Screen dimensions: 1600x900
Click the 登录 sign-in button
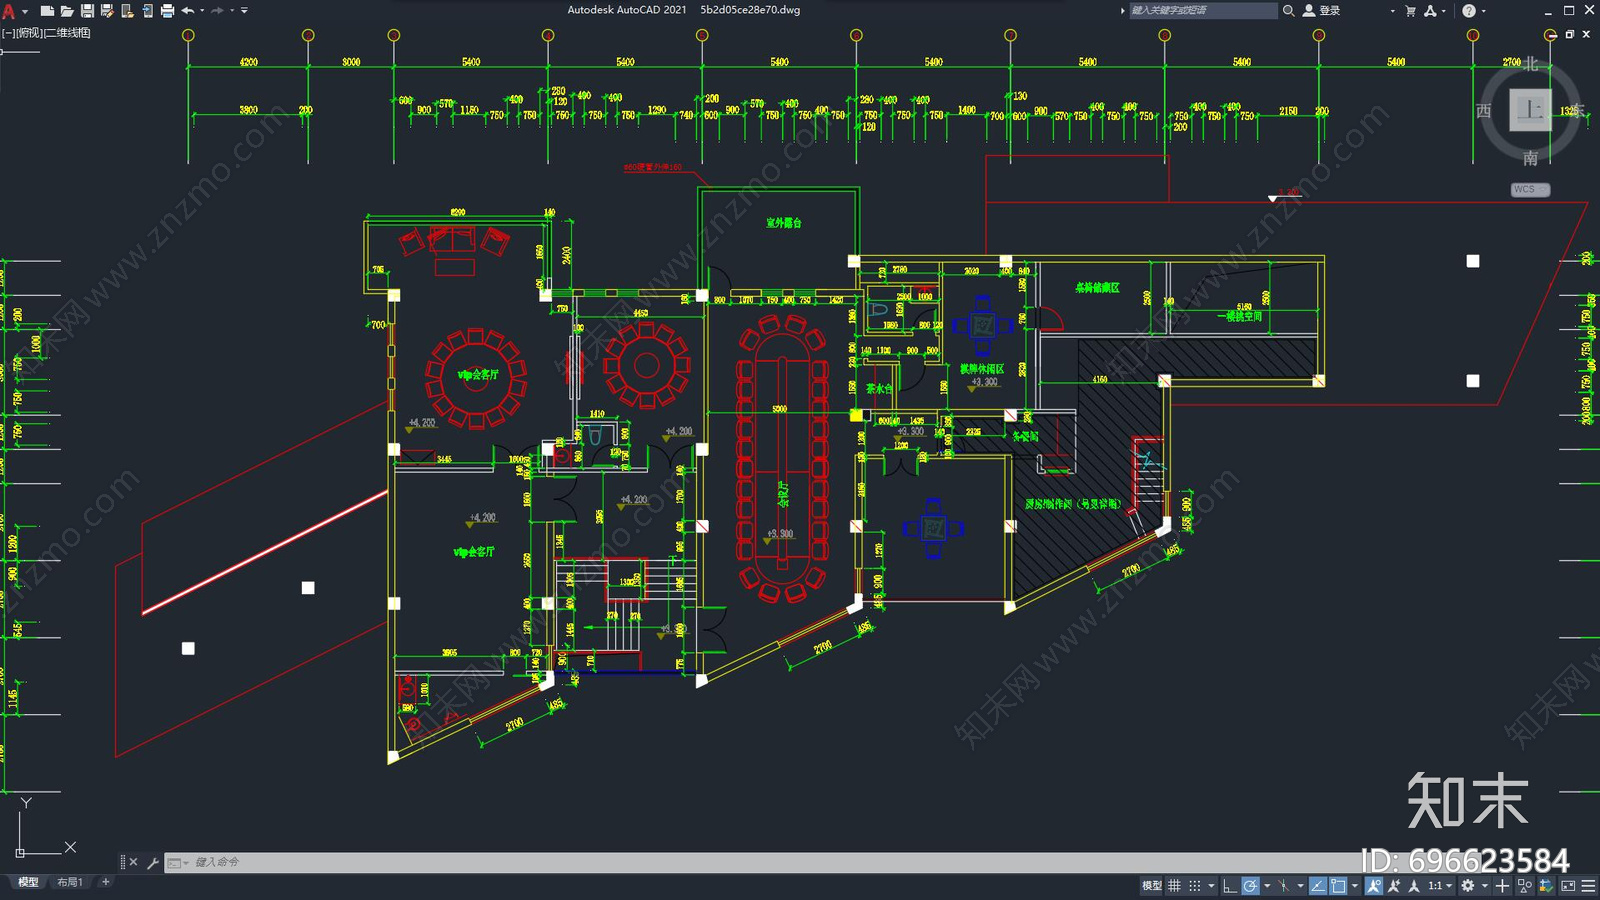point(1322,11)
